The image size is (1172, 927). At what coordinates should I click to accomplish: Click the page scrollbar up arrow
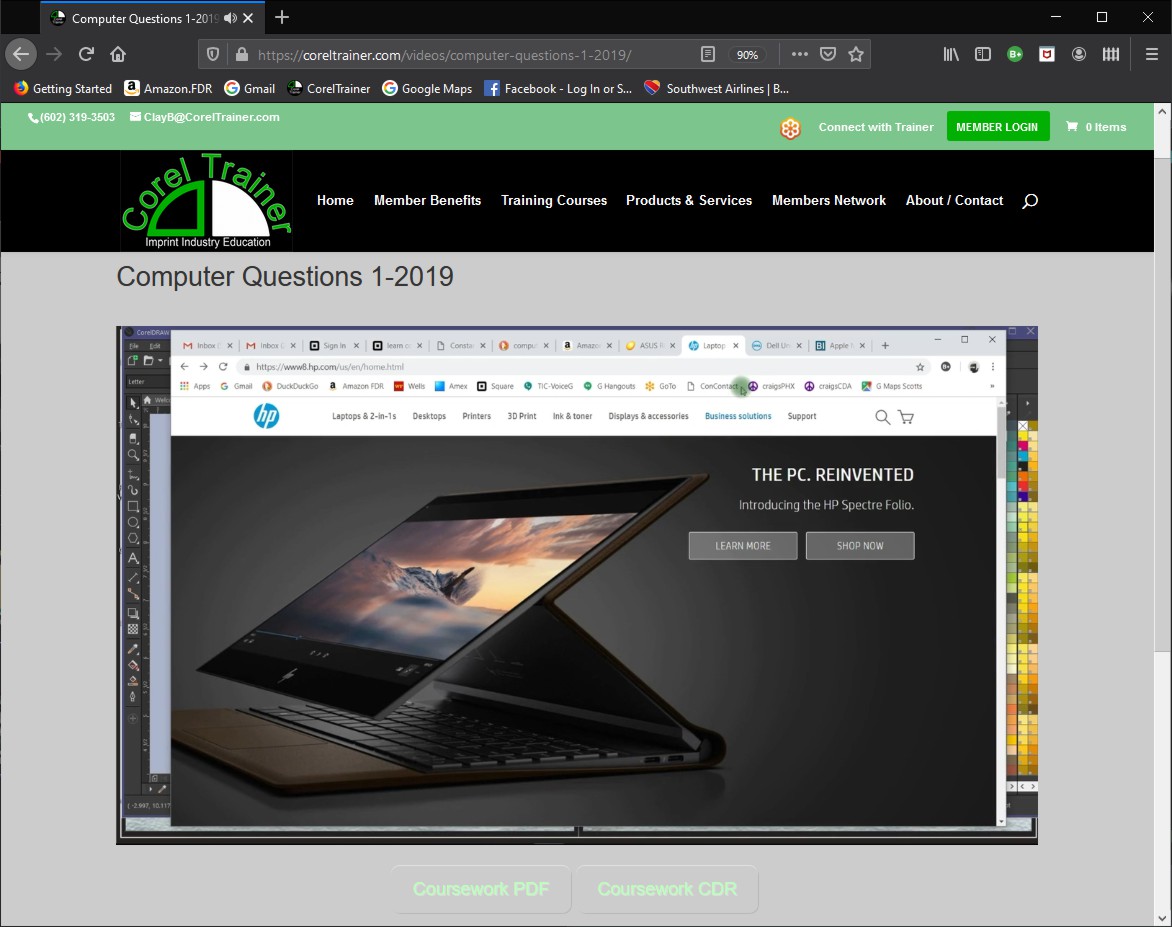tap(1162, 111)
